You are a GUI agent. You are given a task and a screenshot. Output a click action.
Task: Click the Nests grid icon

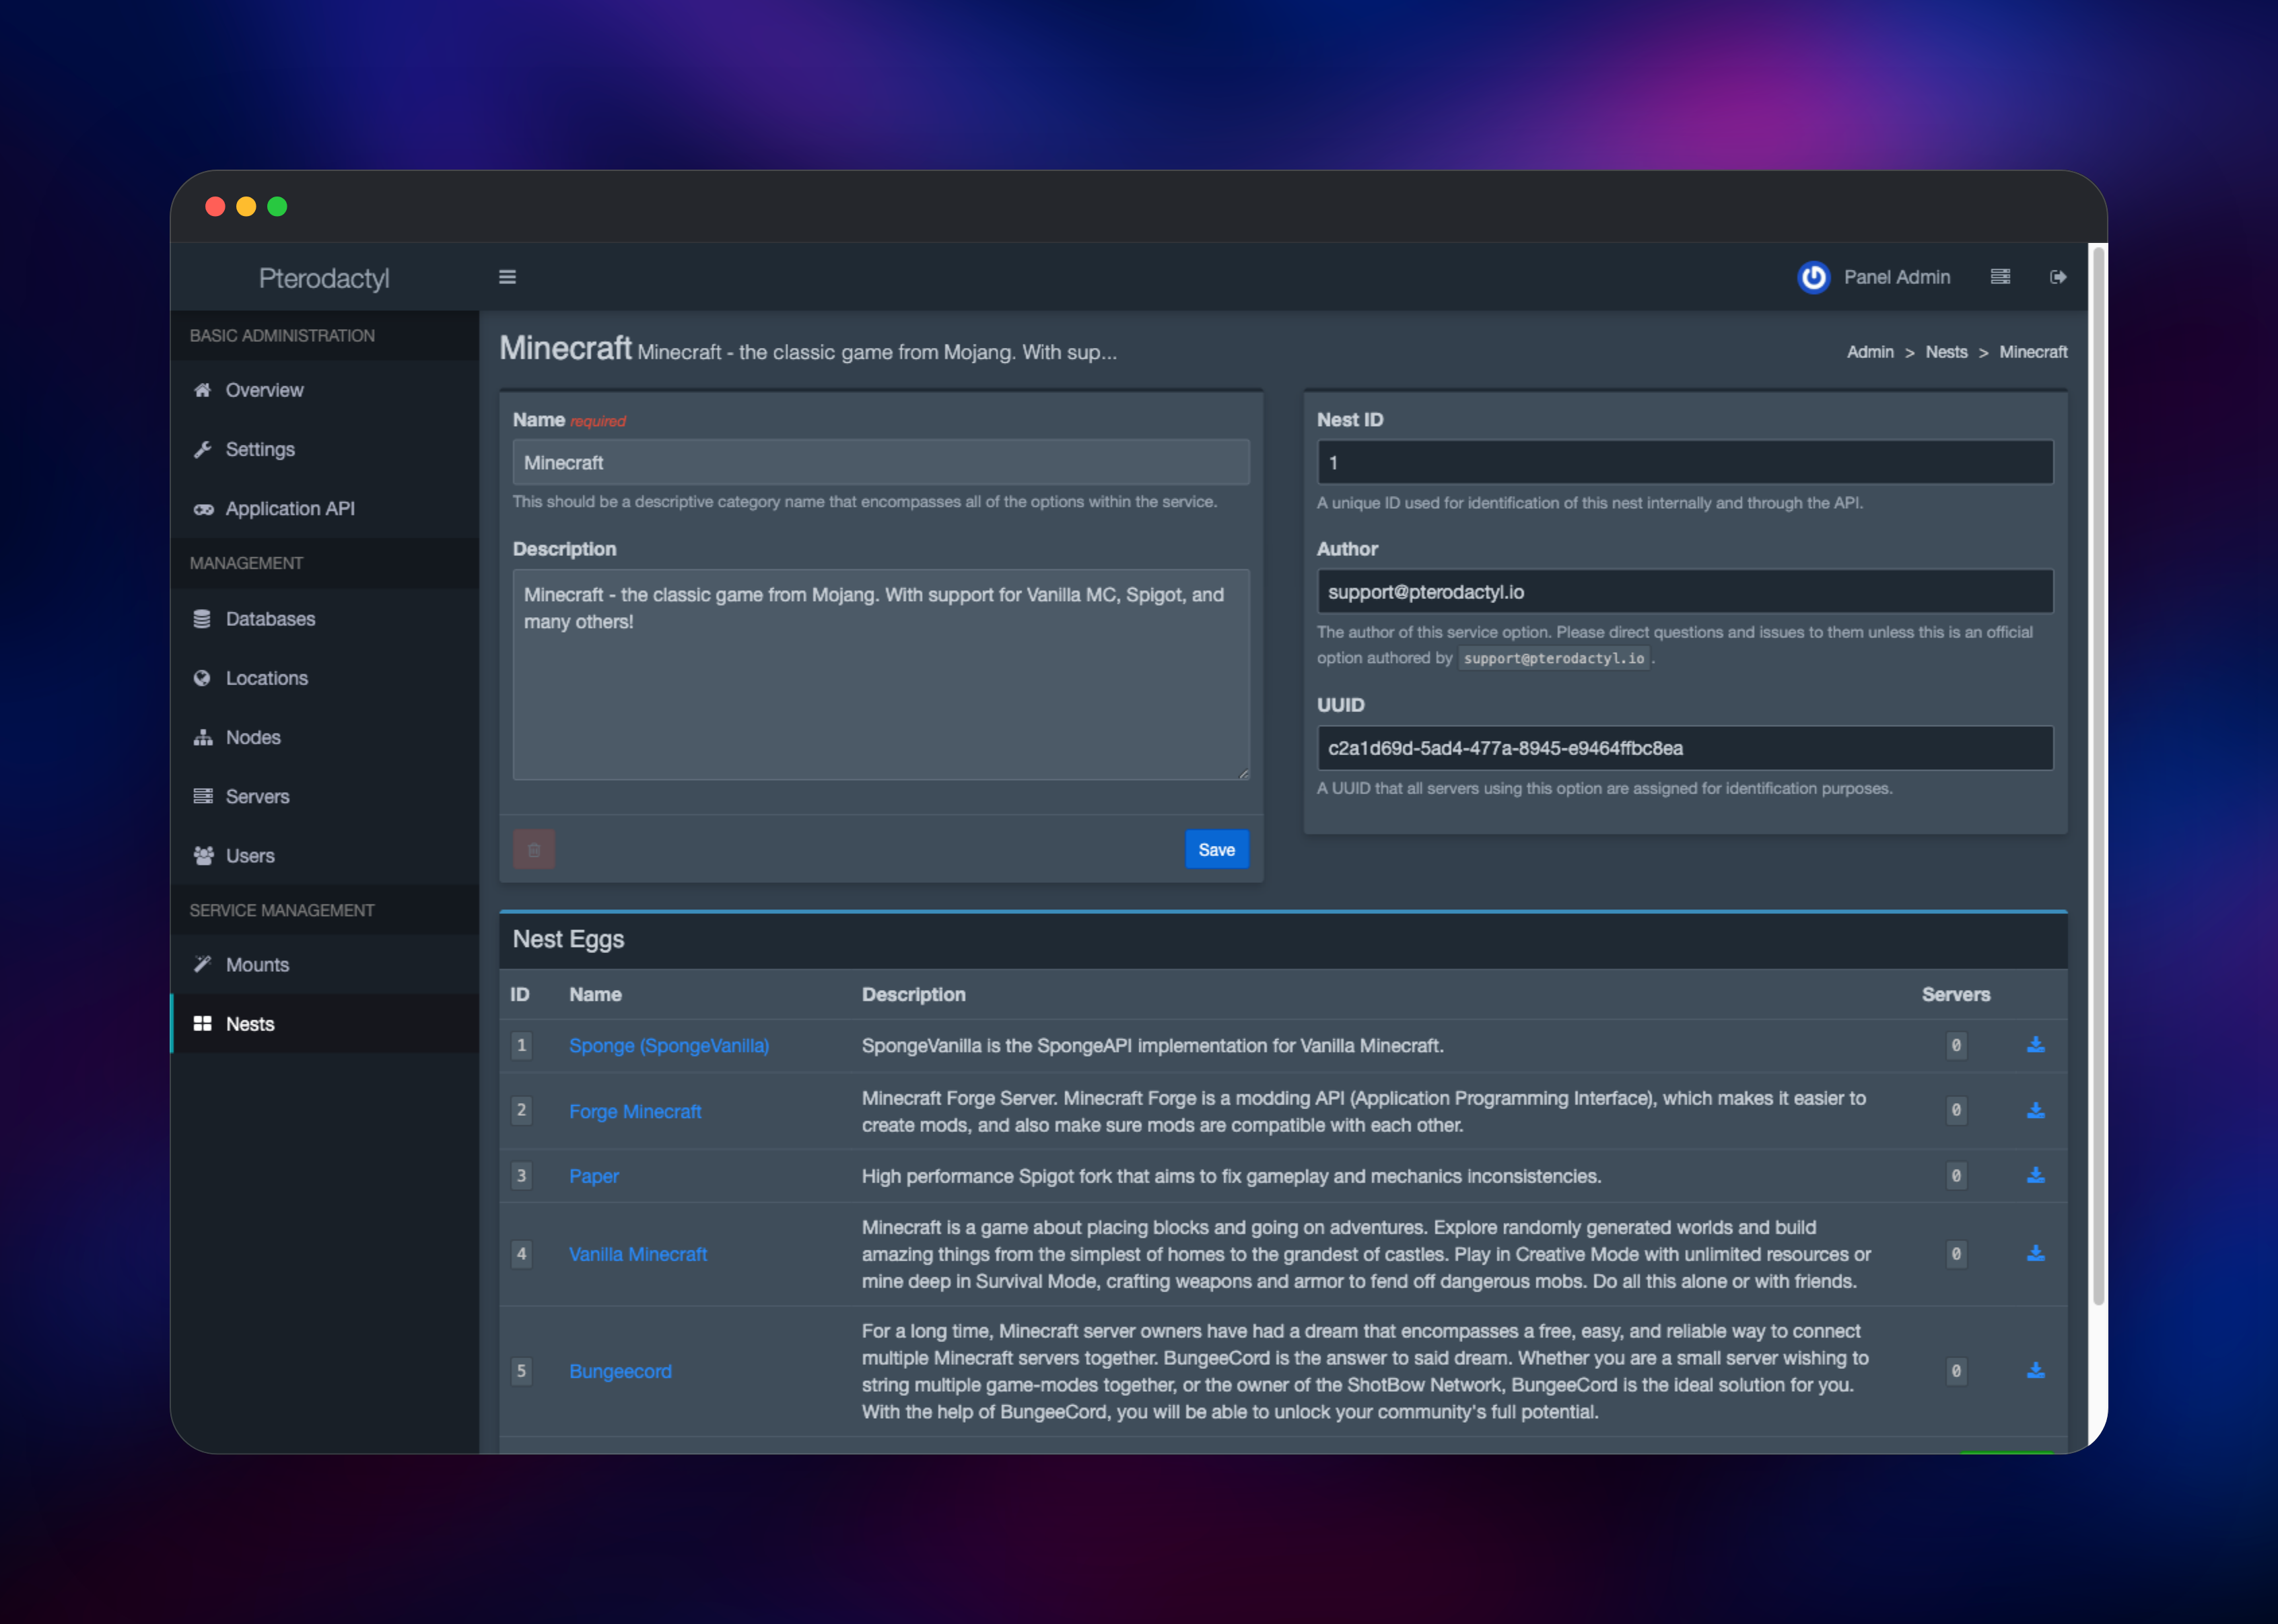[x=202, y=1024]
